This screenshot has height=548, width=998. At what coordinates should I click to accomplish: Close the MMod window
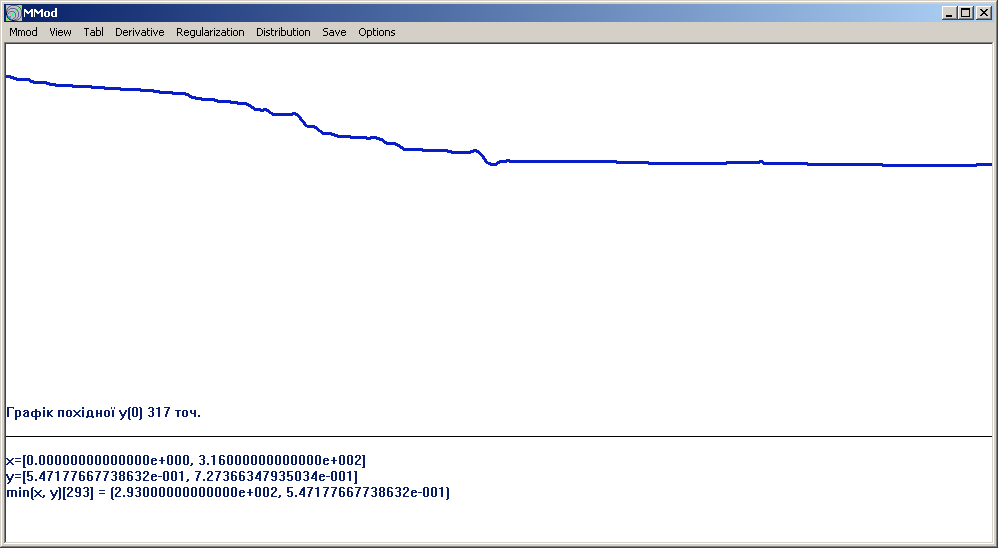click(983, 13)
